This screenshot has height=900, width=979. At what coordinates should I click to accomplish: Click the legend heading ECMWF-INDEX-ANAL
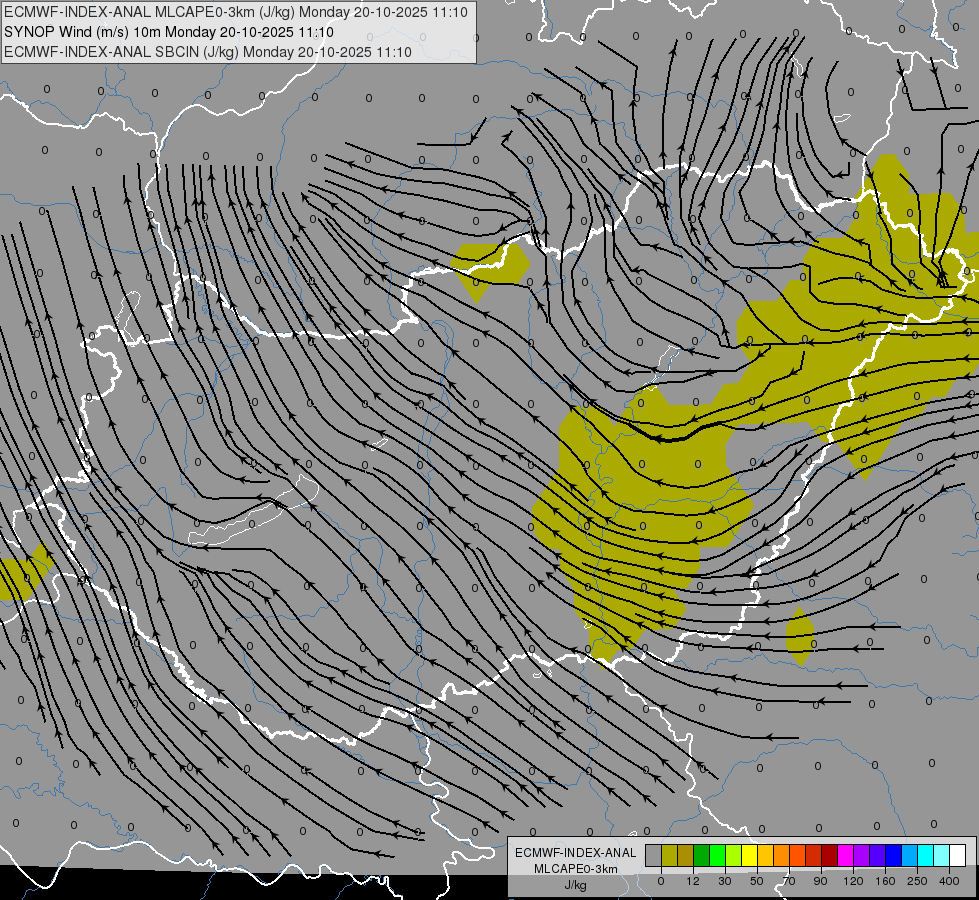[x=576, y=853]
